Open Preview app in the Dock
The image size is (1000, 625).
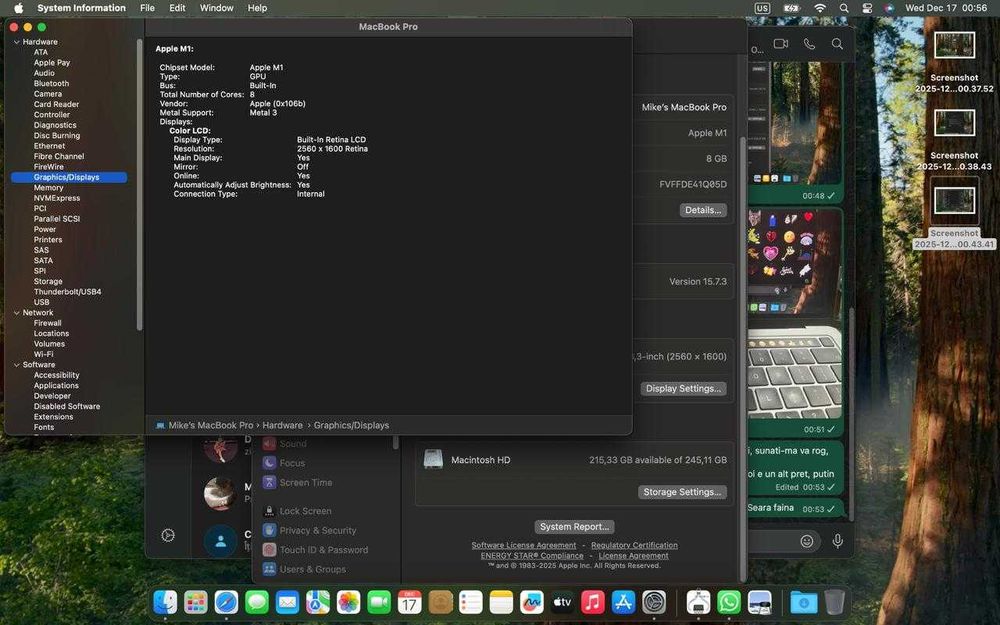coord(760,601)
